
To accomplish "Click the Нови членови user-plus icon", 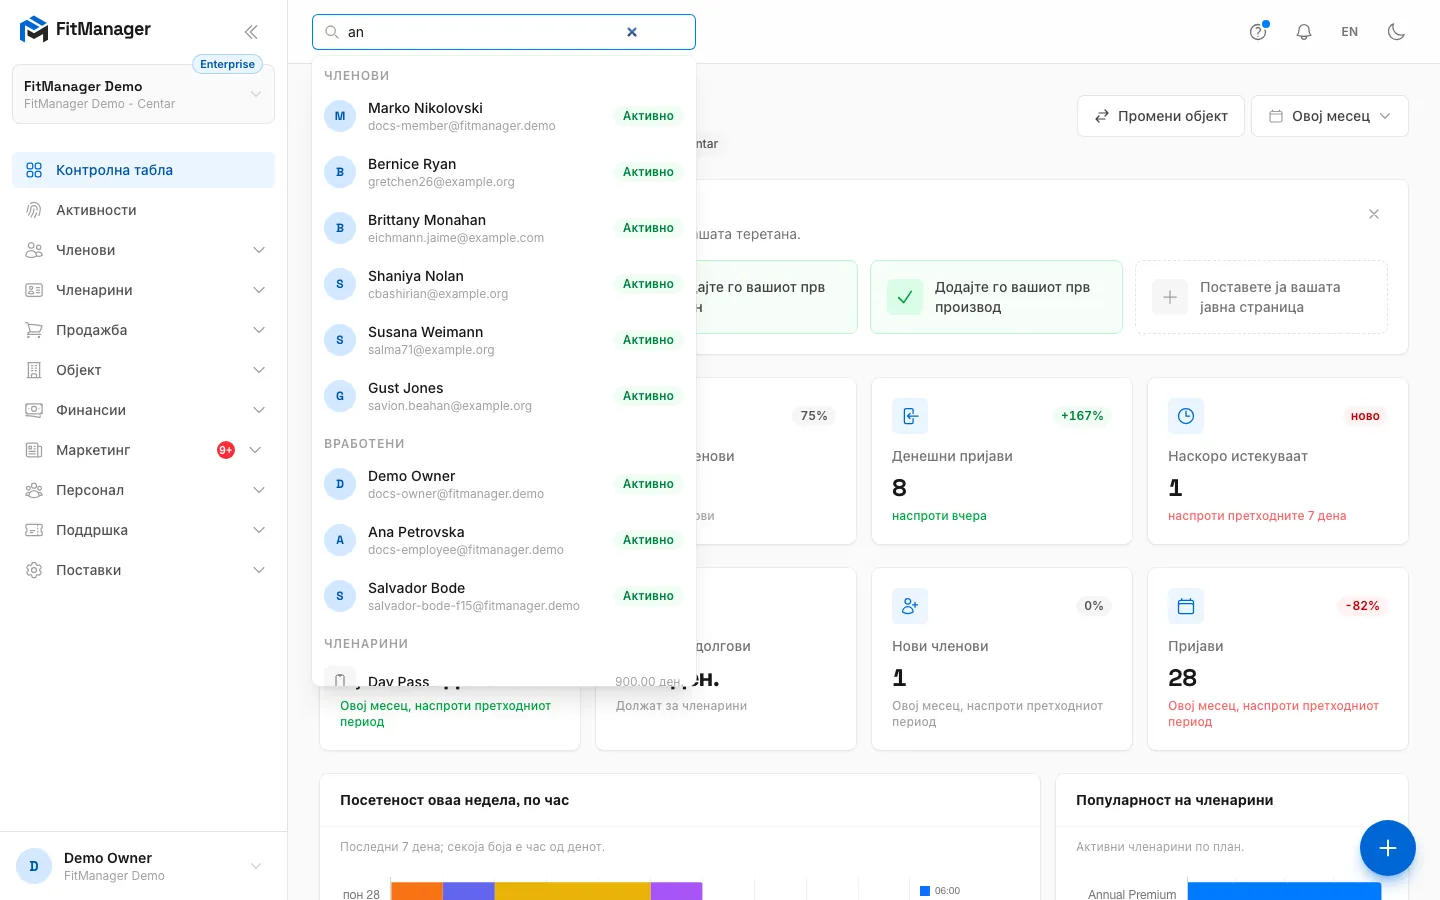I will tap(910, 606).
